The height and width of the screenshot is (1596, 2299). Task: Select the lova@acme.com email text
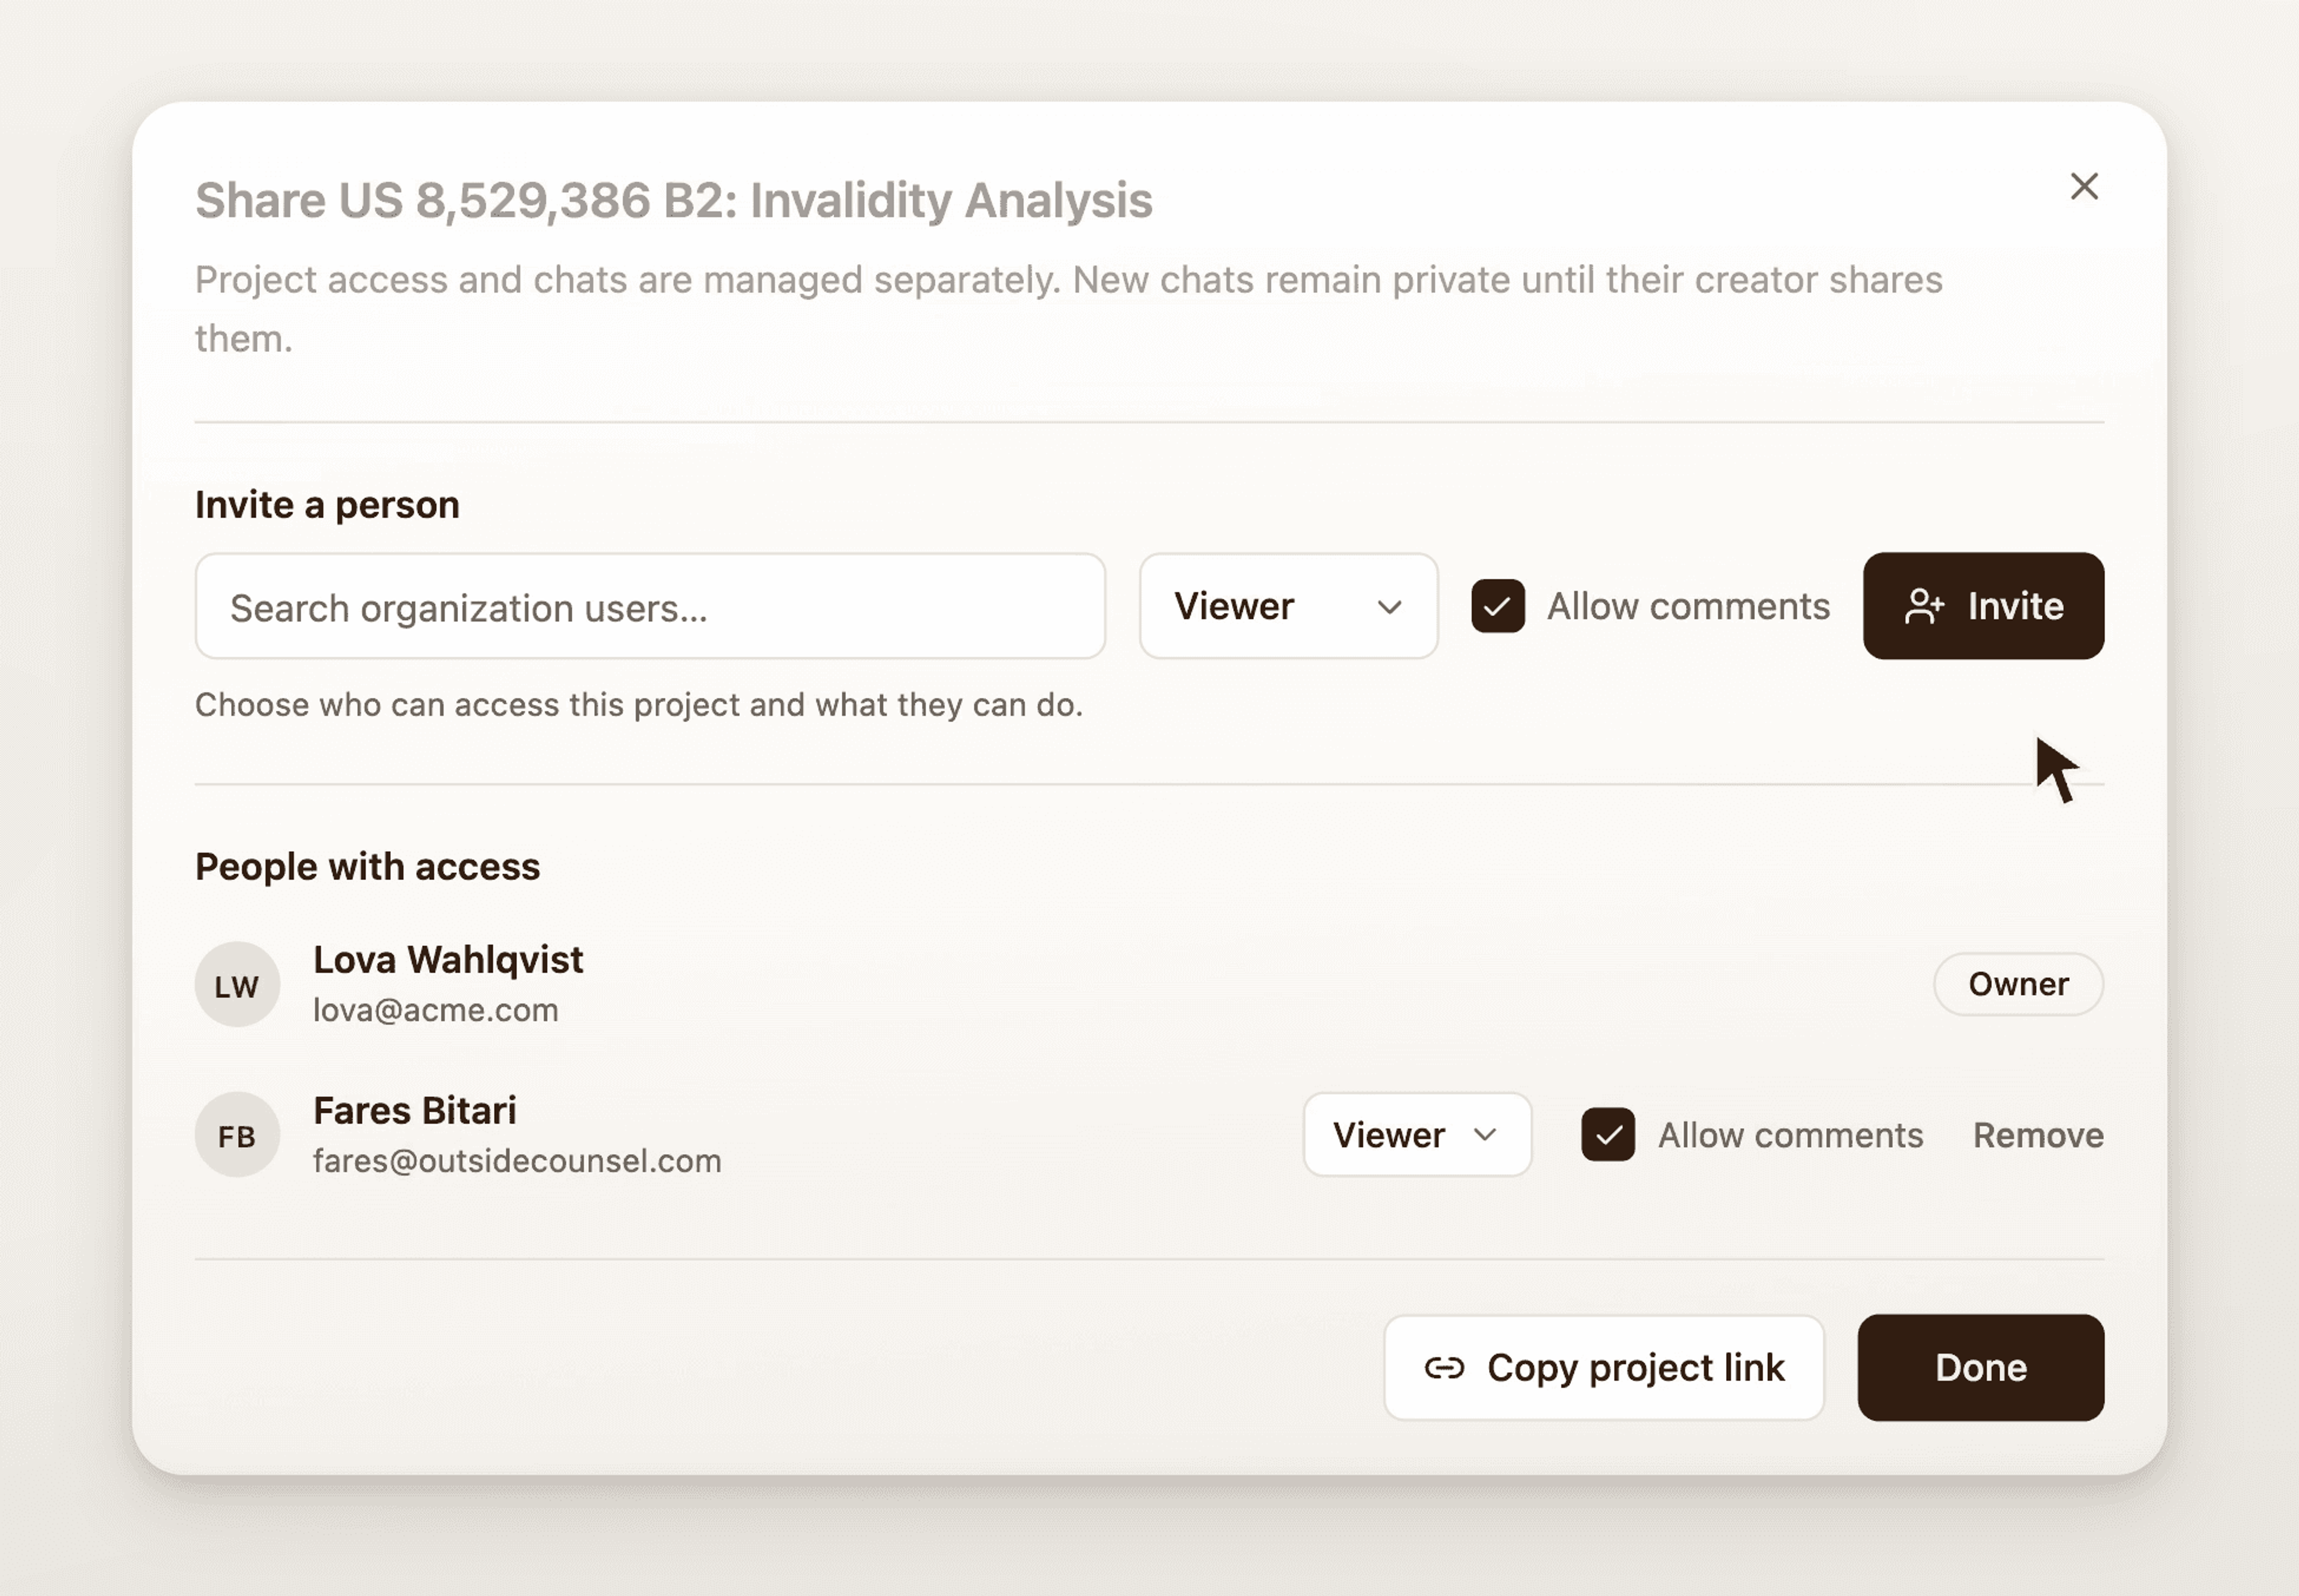point(436,1010)
